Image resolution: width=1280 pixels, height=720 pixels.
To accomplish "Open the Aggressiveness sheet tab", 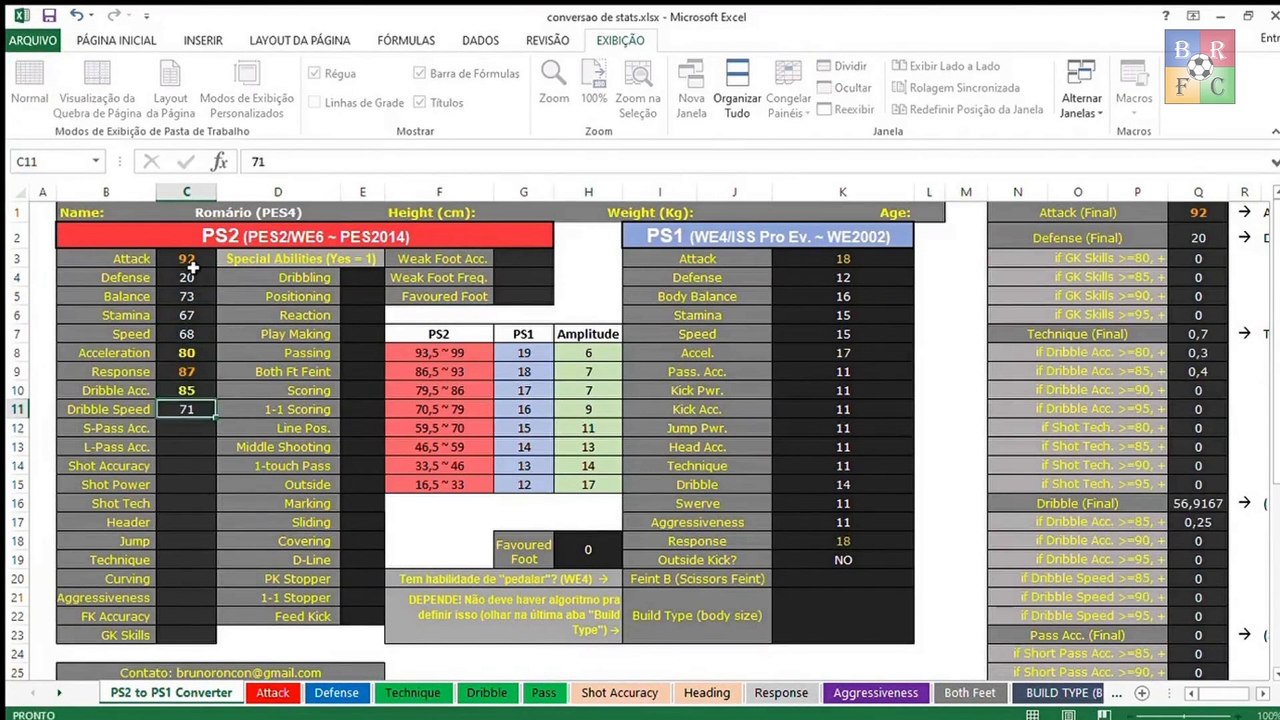I will 875,693.
